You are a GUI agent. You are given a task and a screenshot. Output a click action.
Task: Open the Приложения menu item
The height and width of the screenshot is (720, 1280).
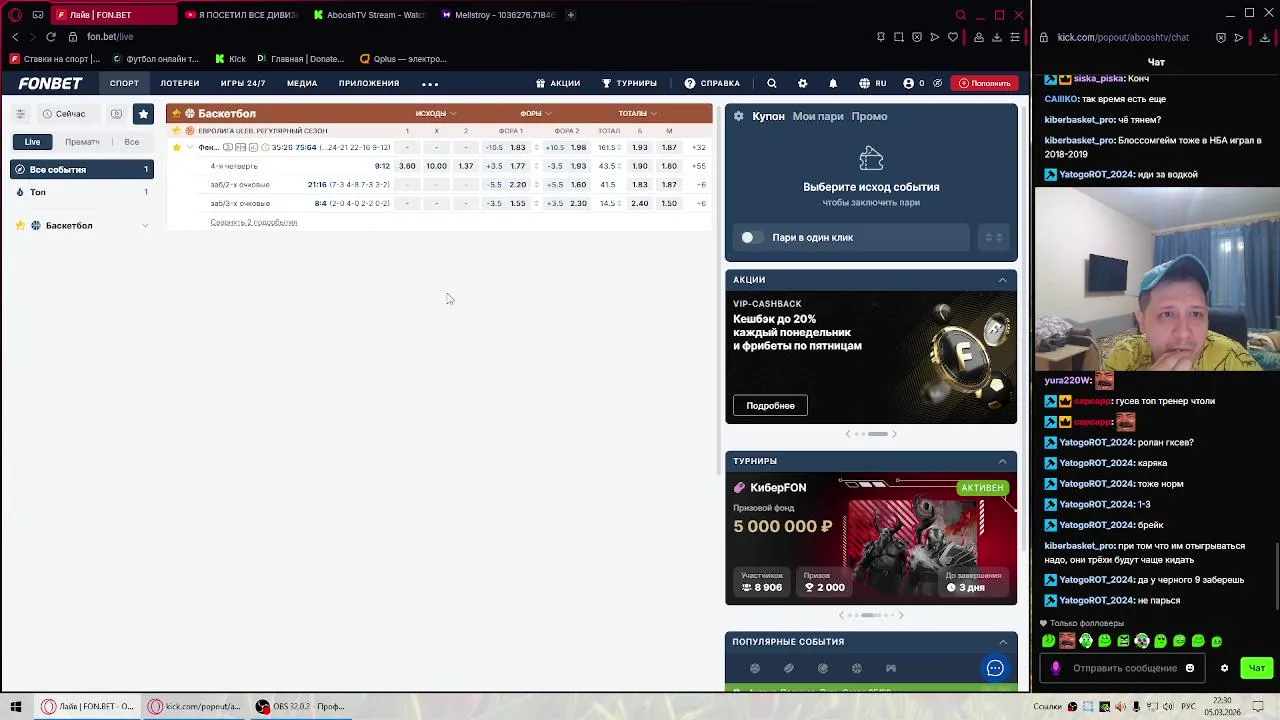click(x=369, y=84)
